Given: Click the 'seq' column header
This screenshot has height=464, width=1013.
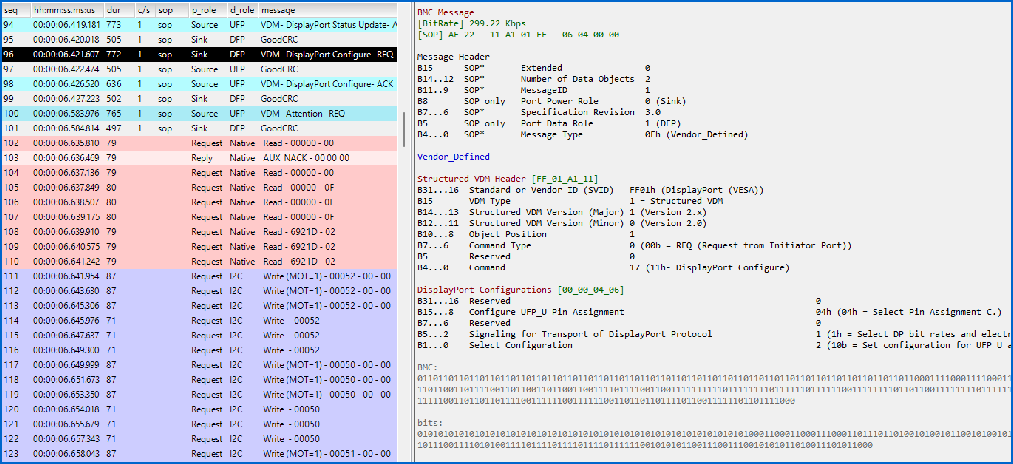Looking at the screenshot, I should pyautogui.click(x=12, y=7).
